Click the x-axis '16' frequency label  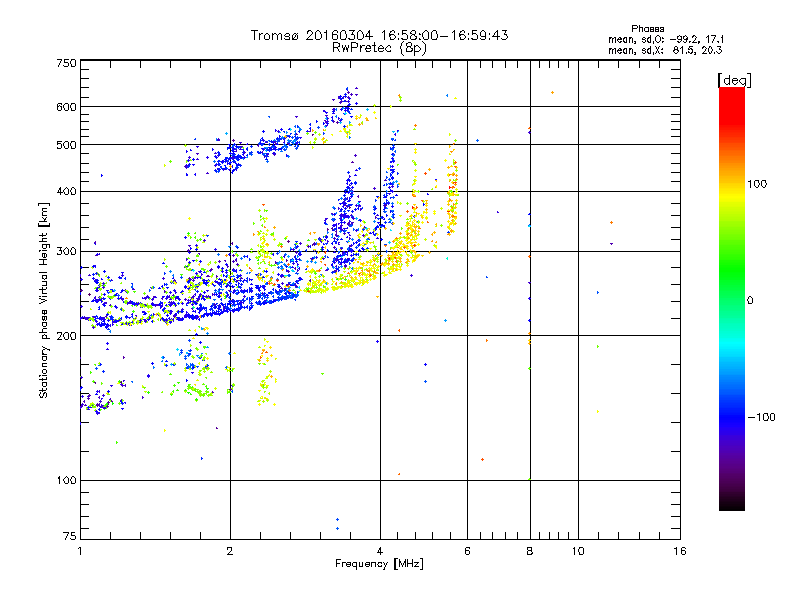[680, 551]
